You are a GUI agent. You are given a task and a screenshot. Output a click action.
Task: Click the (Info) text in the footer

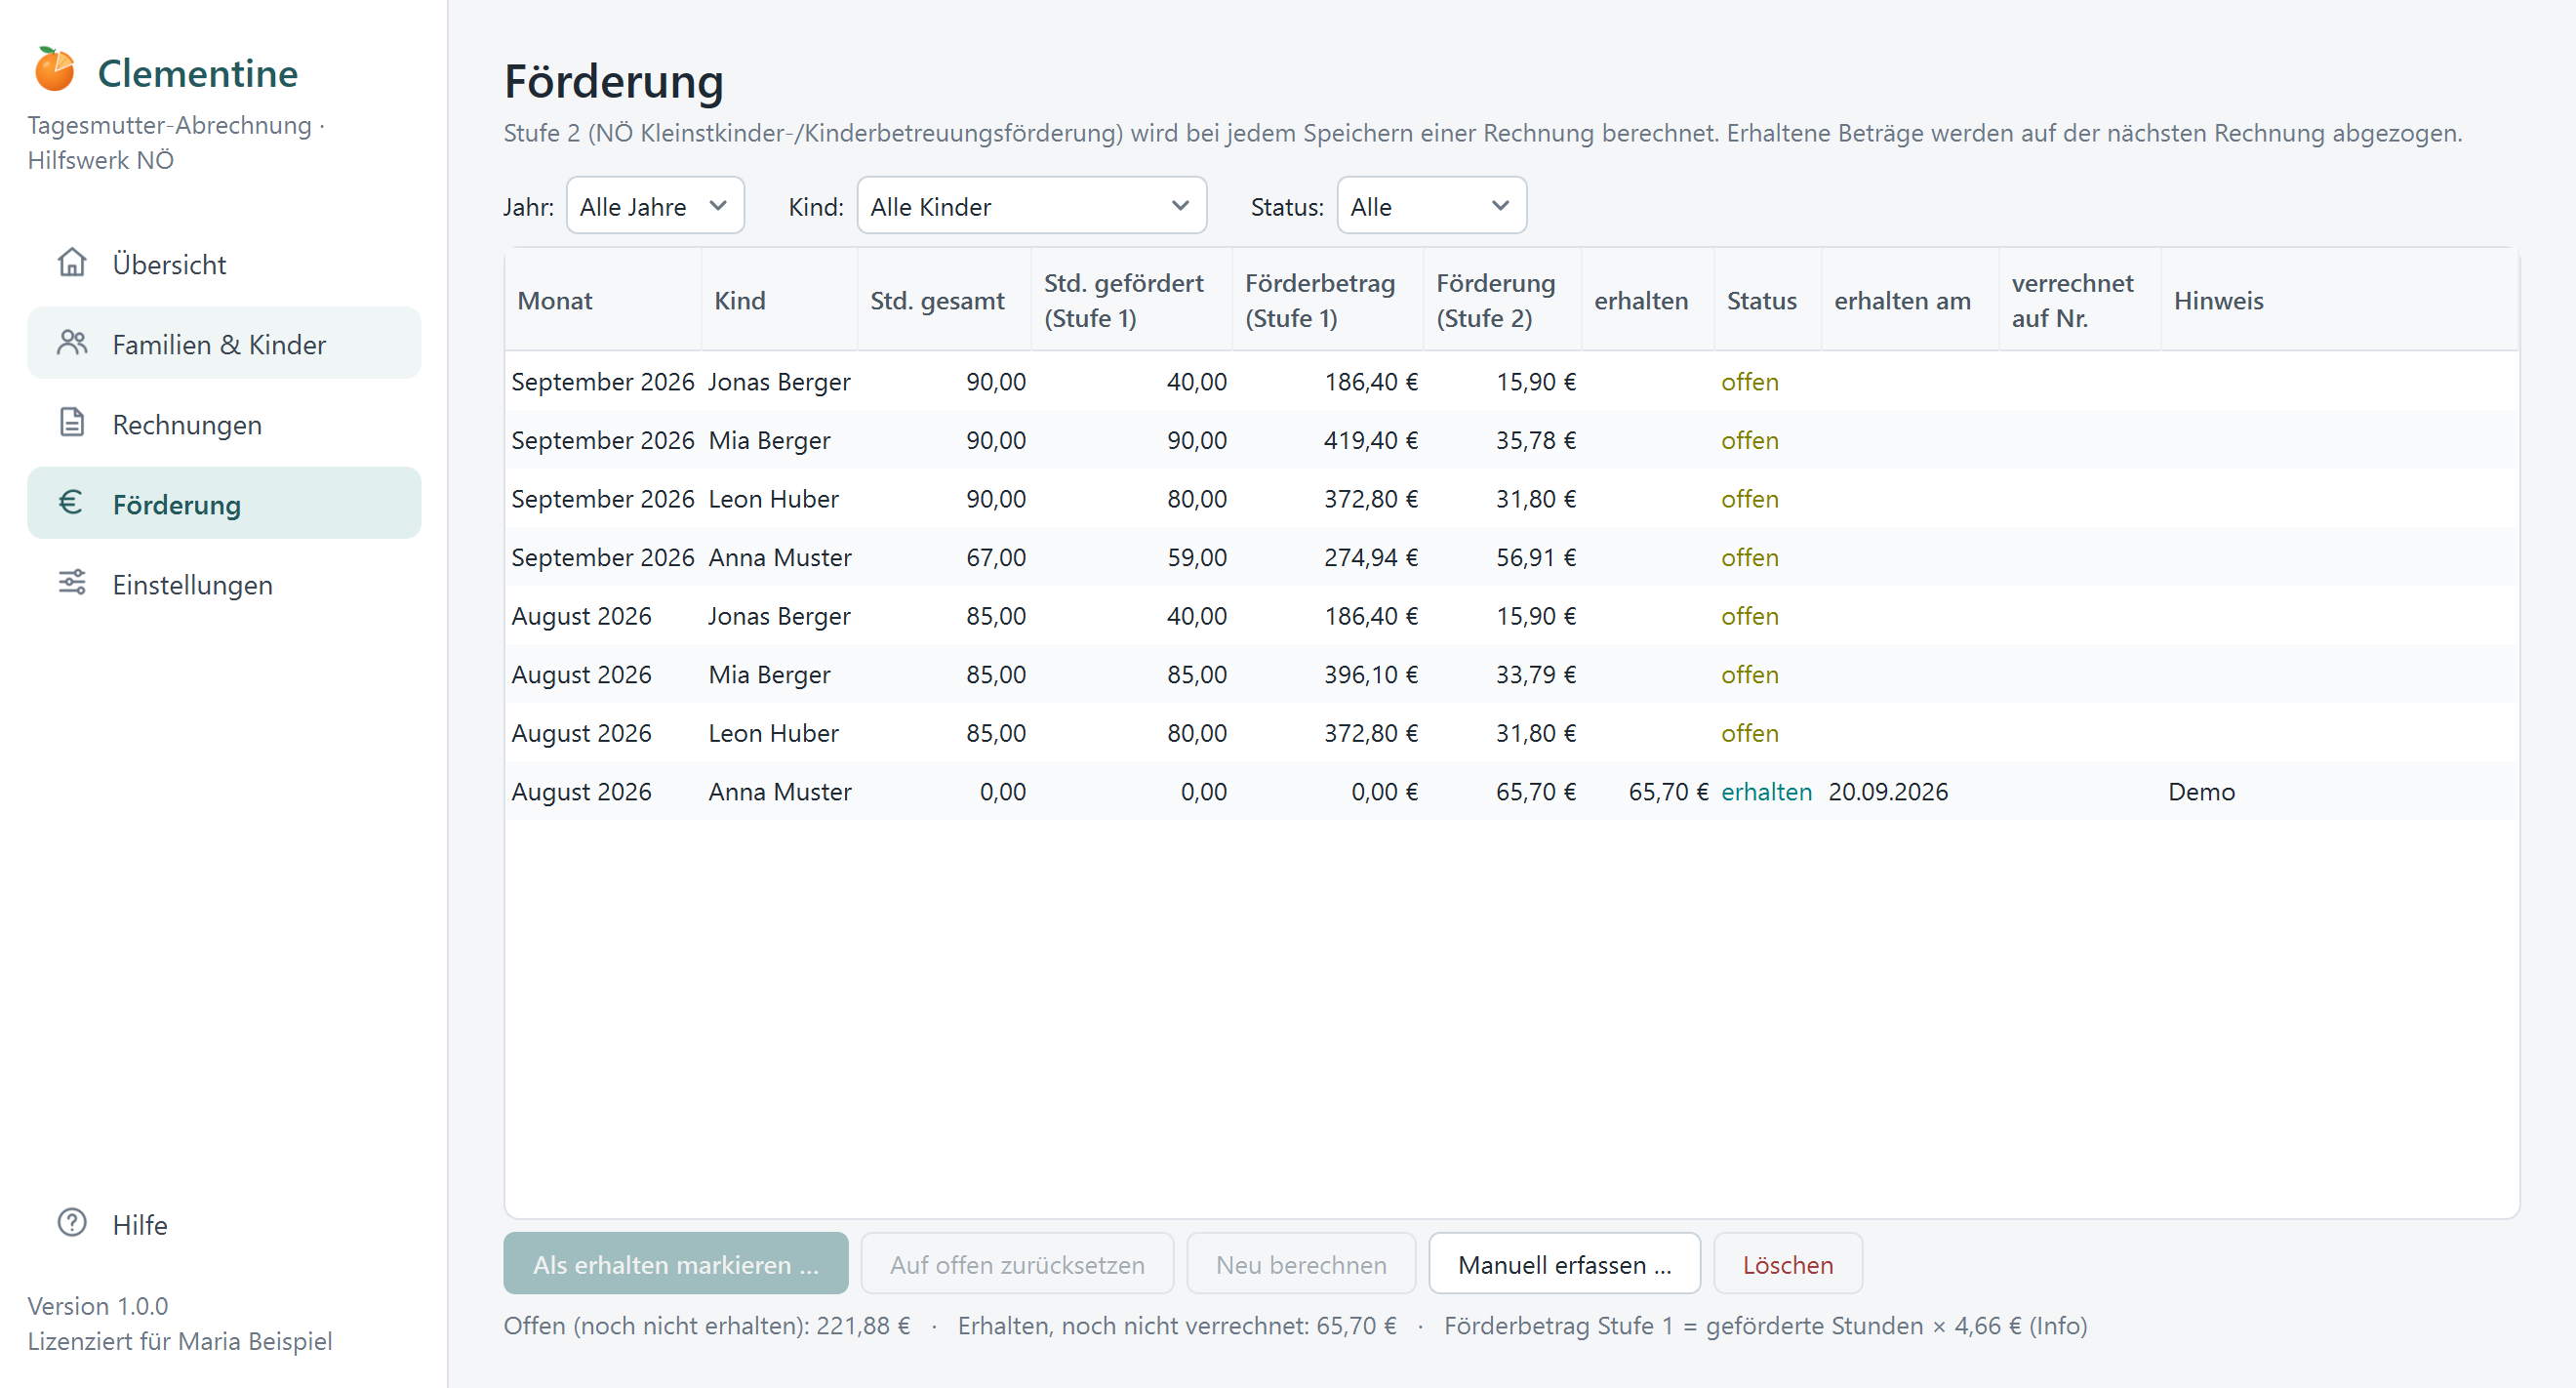coord(2058,1325)
